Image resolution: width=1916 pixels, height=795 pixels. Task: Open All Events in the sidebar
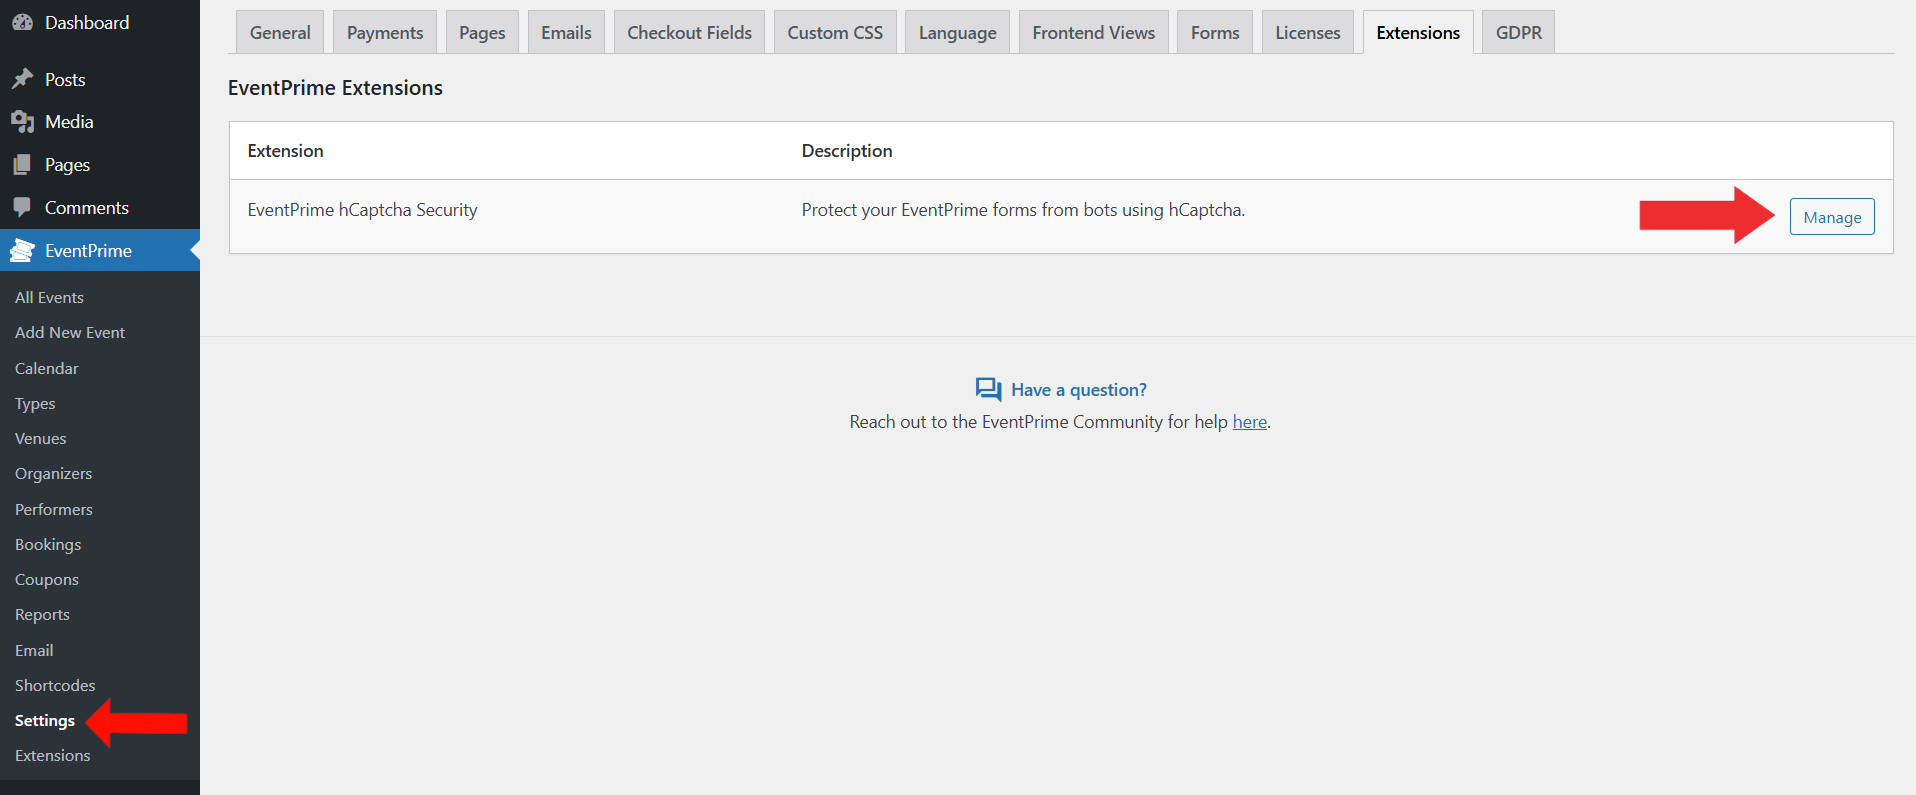point(49,297)
